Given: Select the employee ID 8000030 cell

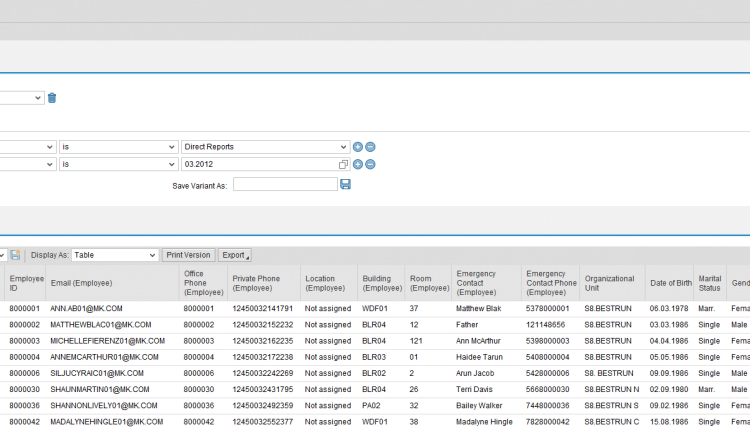Looking at the screenshot, I should tap(24, 389).
